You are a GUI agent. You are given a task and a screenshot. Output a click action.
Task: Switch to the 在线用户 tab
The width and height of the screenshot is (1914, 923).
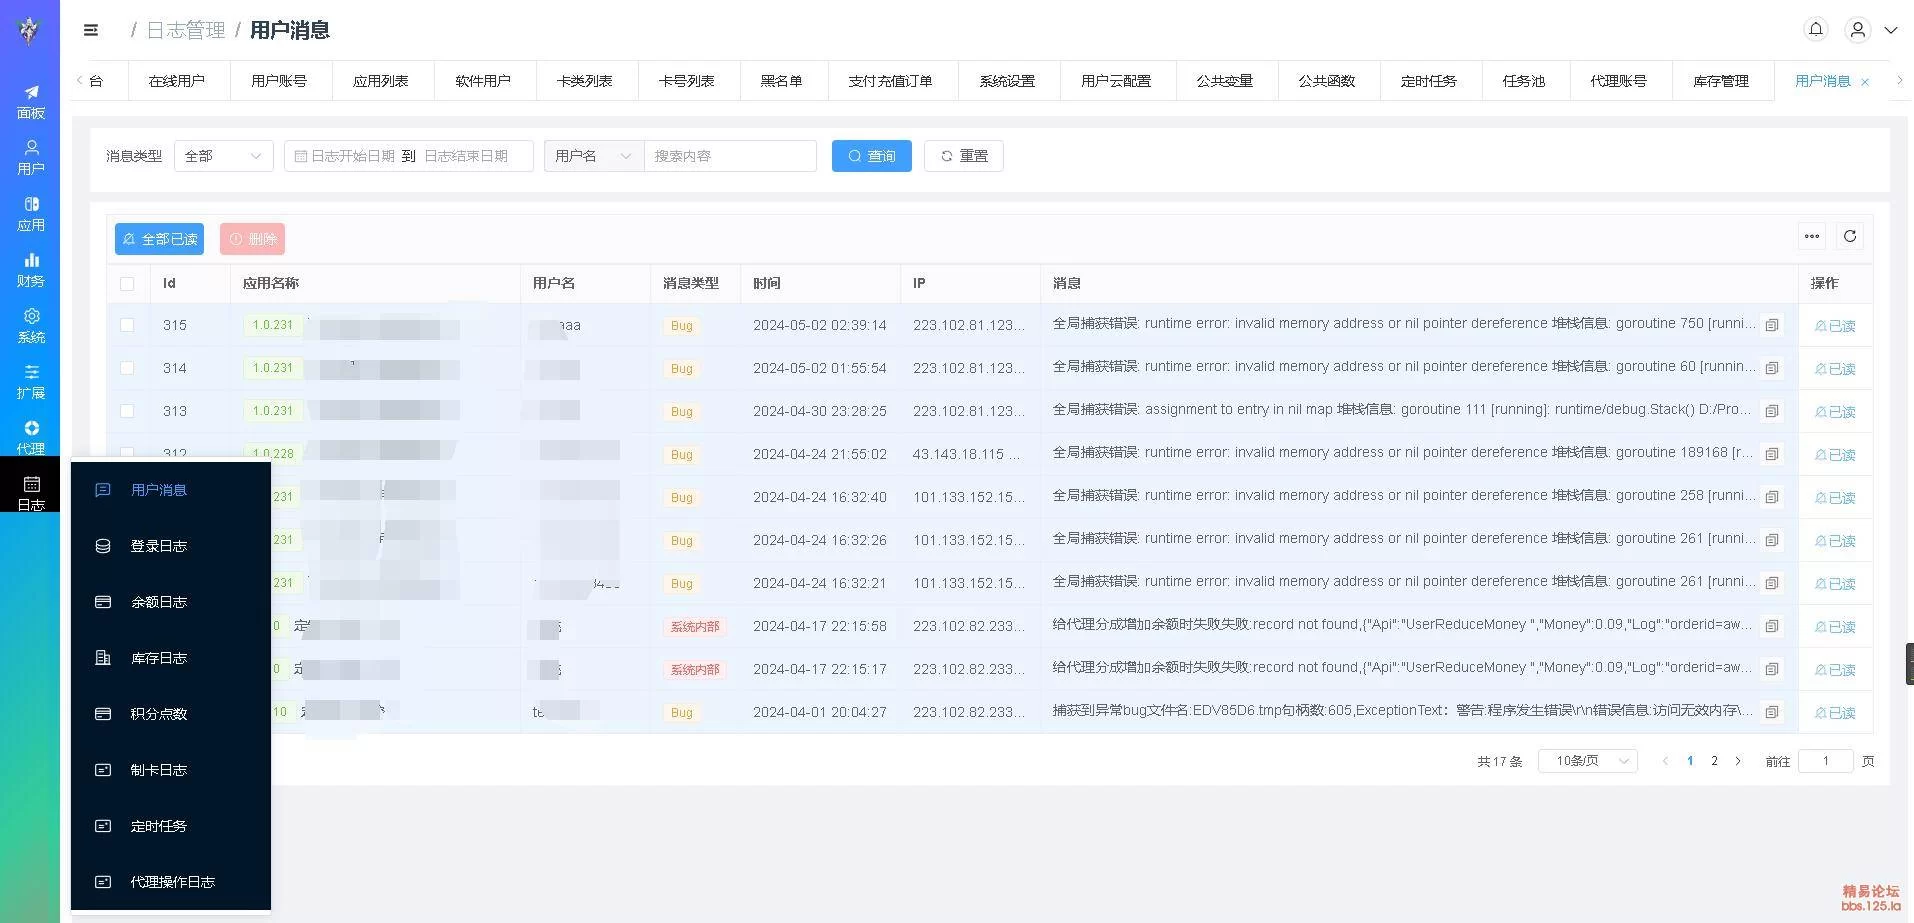click(x=177, y=81)
